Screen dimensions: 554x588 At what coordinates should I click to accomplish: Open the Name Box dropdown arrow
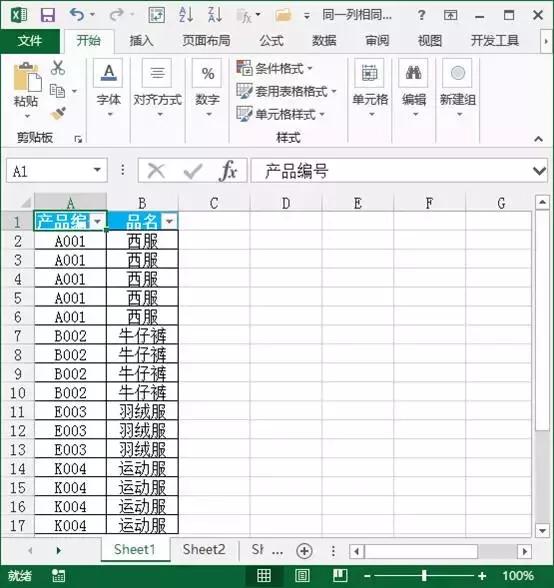point(98,170)
